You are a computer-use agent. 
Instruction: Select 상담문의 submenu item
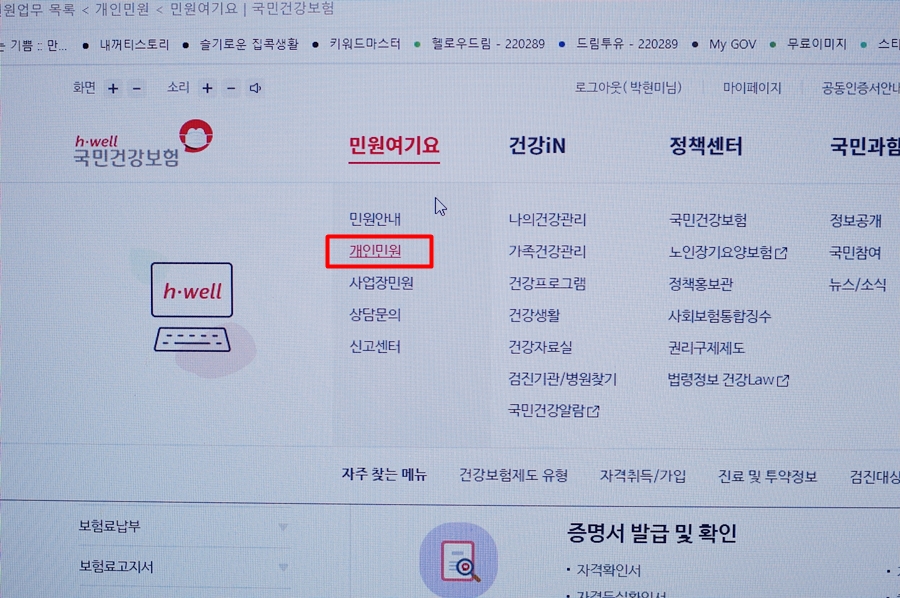click(375, 314)
